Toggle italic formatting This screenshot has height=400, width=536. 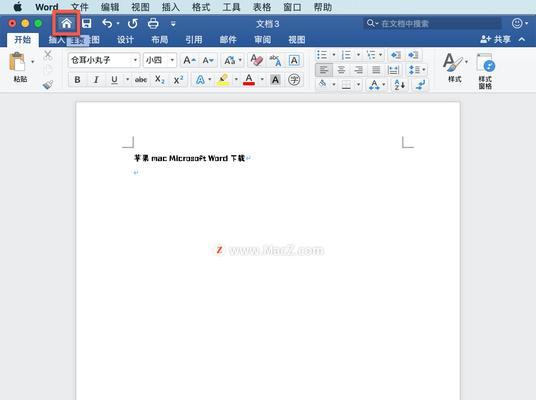click(x=96, y=80)
